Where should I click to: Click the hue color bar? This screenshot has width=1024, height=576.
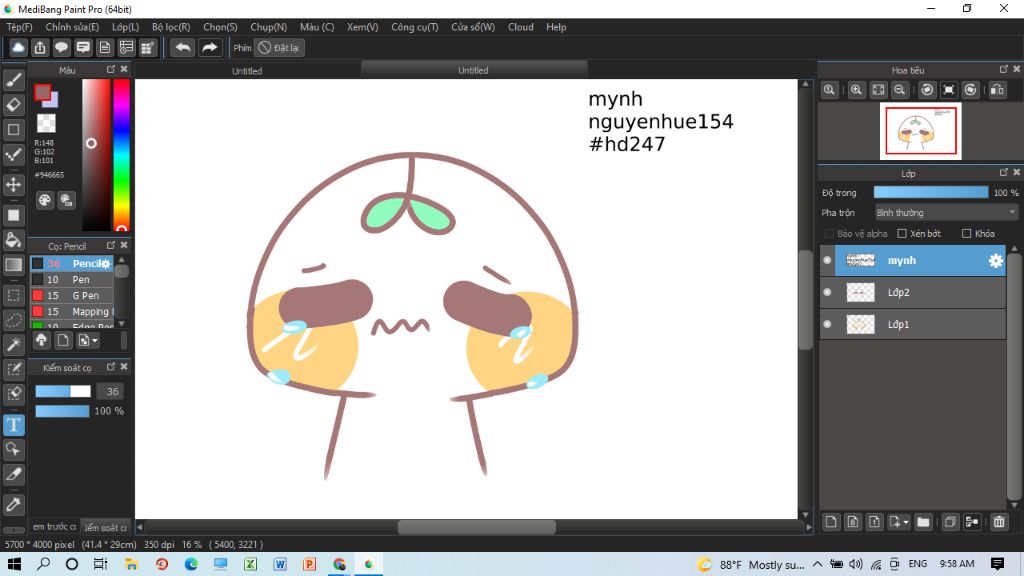pos(121,155)
